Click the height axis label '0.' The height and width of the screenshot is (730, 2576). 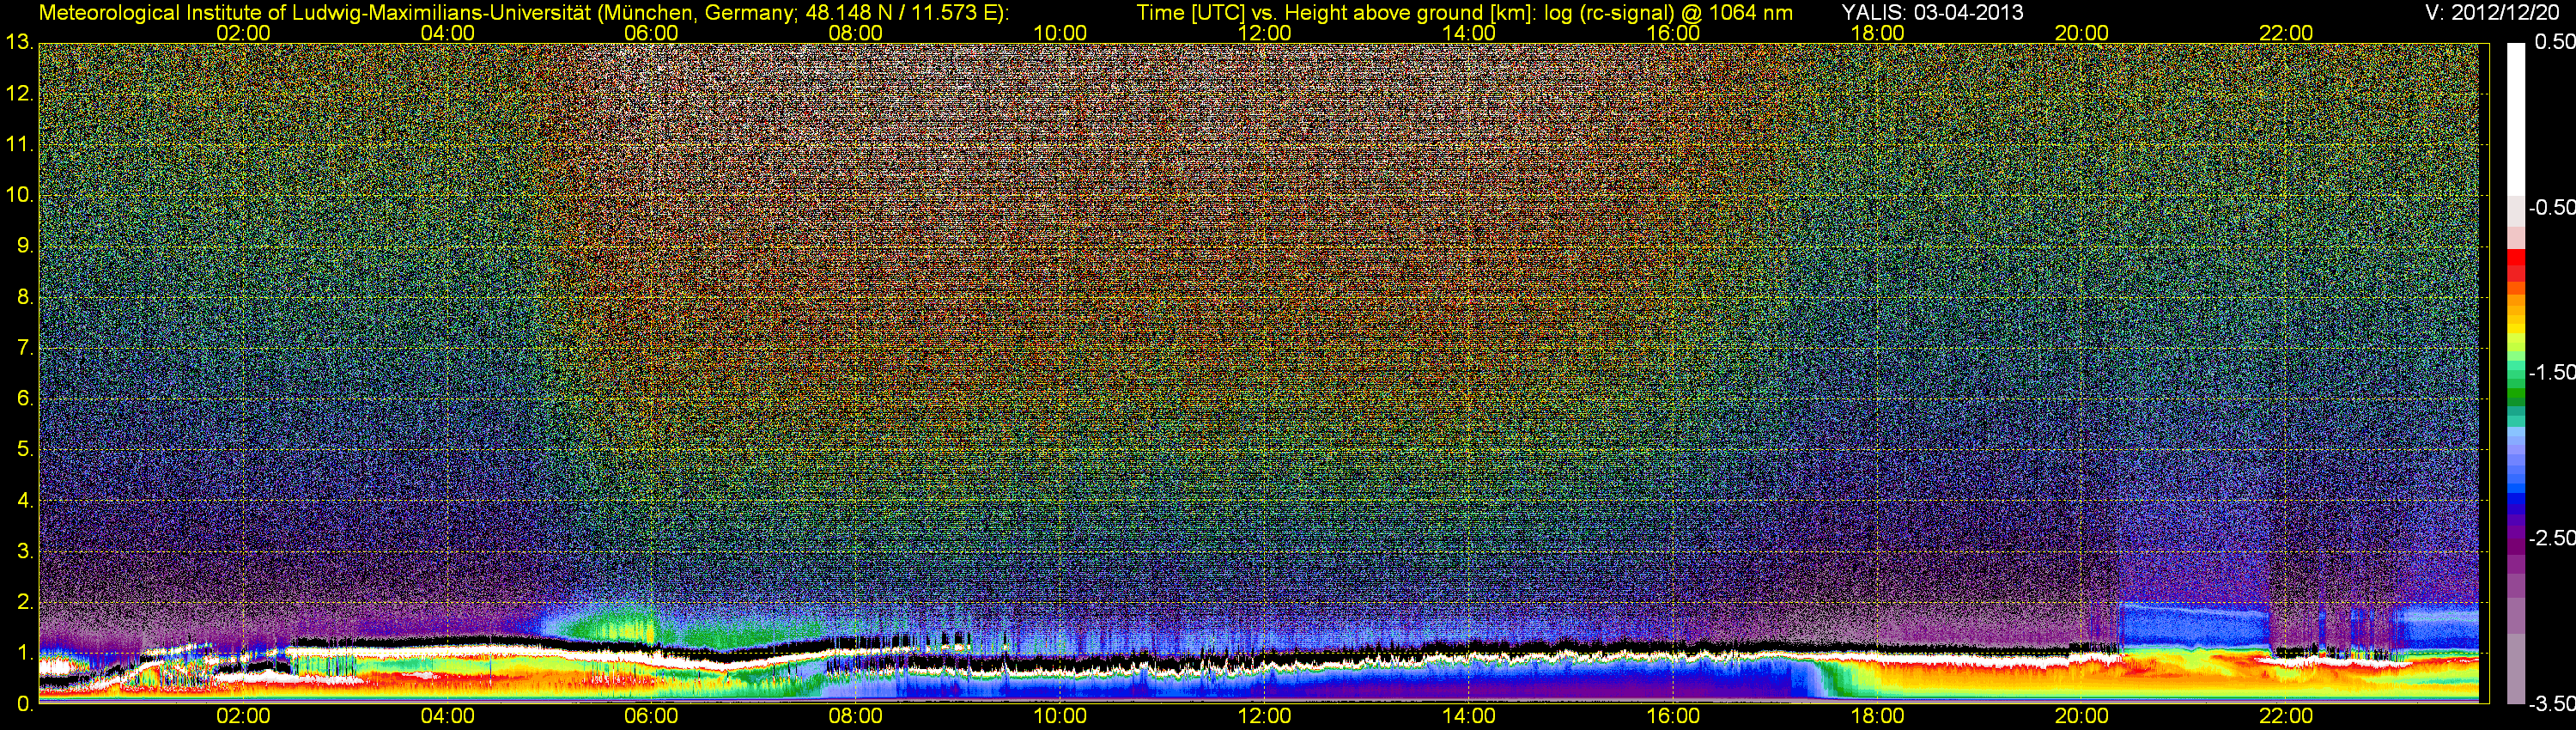tap(24, 704)
